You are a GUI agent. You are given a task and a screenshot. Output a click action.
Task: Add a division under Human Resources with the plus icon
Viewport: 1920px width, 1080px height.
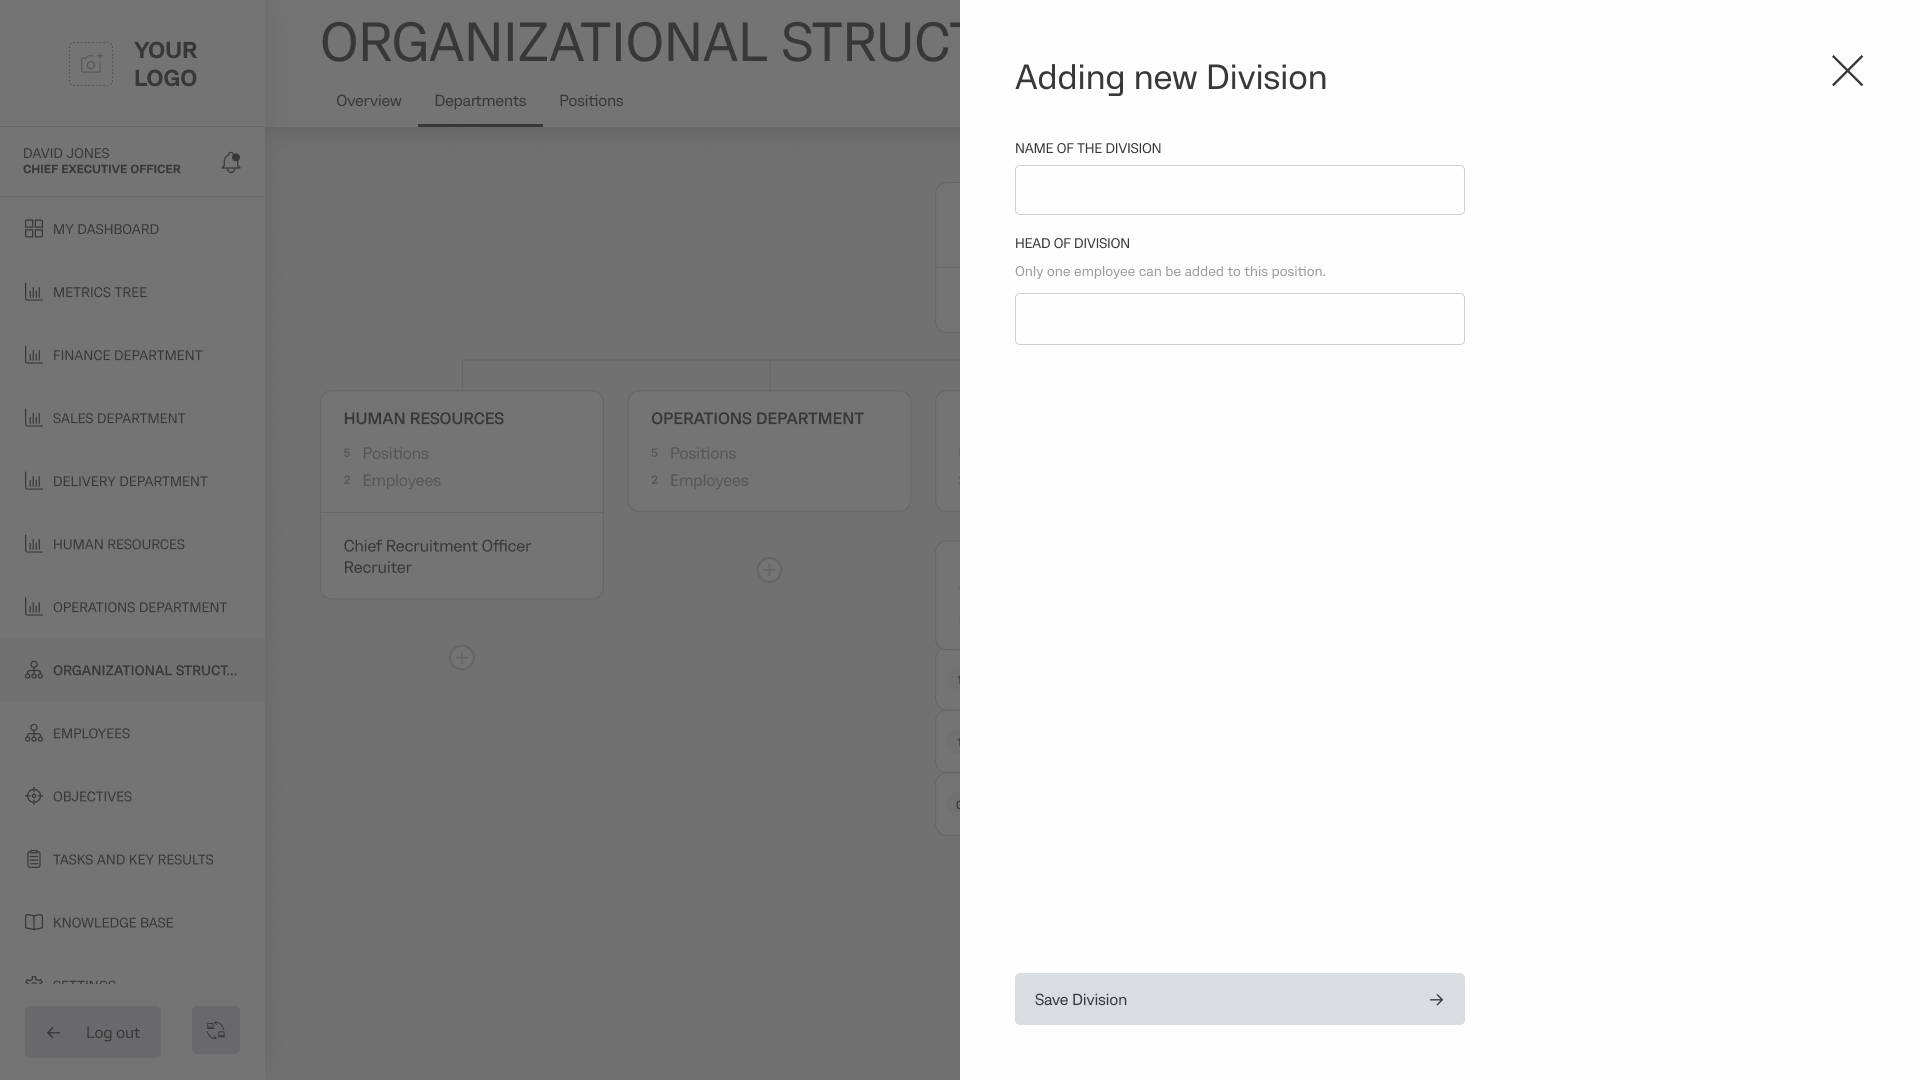461,657
